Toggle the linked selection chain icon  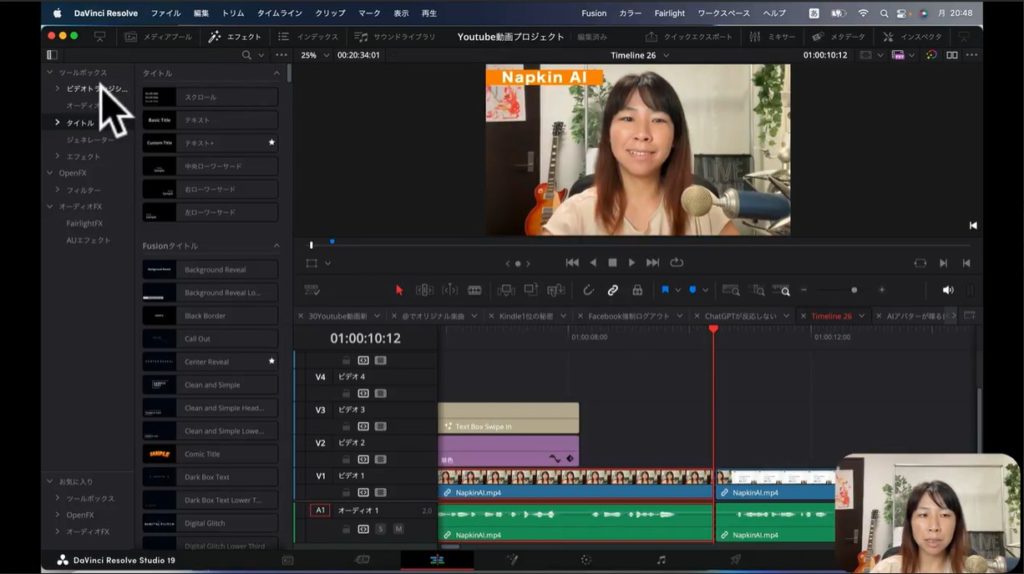pyautogui.click(x=612, y=290)
